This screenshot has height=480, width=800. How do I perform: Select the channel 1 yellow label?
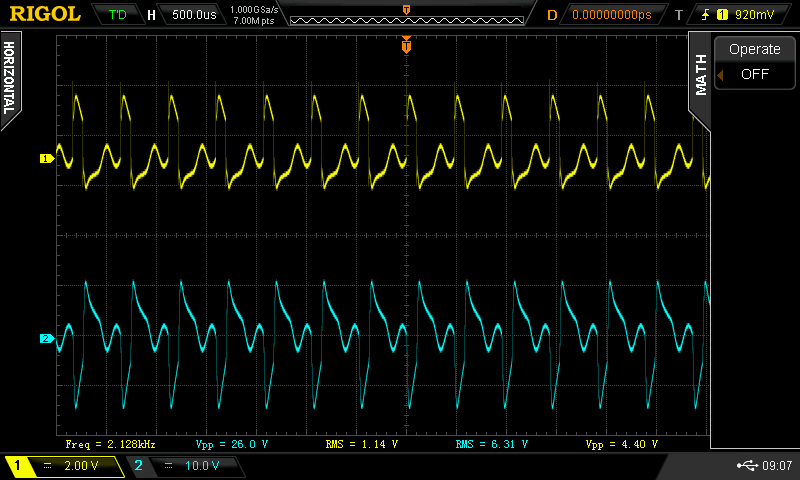tap(17, 465)
